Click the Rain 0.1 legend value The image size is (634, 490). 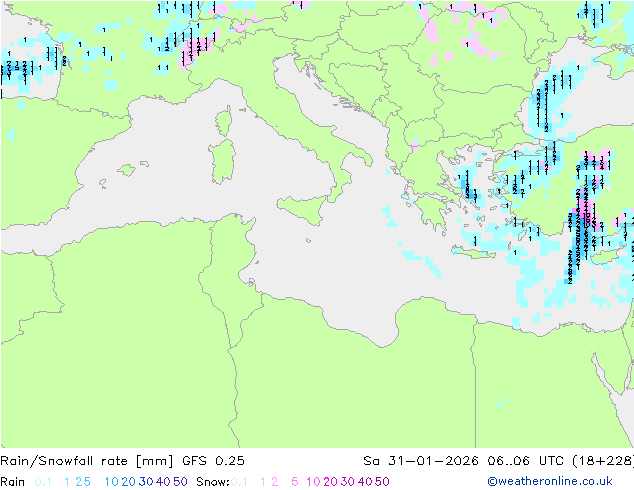[x=43, y=482]
